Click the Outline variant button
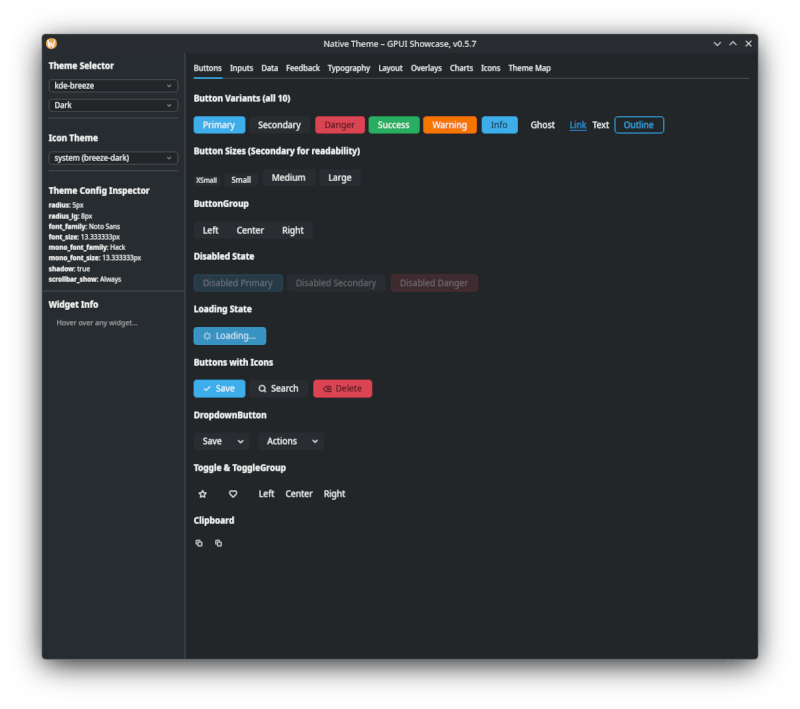The image size is (800, 709). click(x=639, y=125)
